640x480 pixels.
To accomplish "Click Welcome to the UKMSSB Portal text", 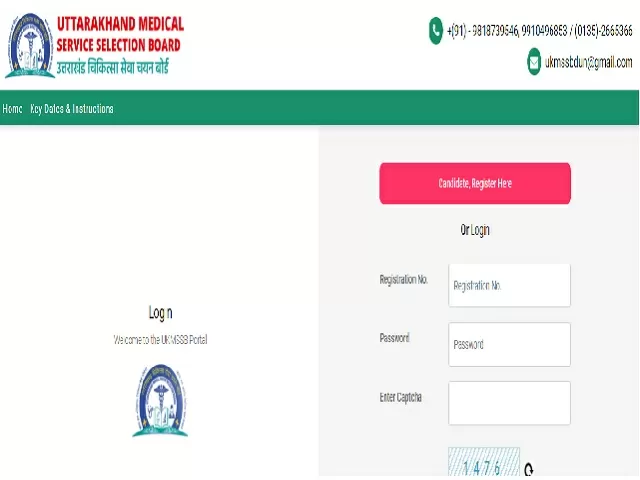I will 160,340.
